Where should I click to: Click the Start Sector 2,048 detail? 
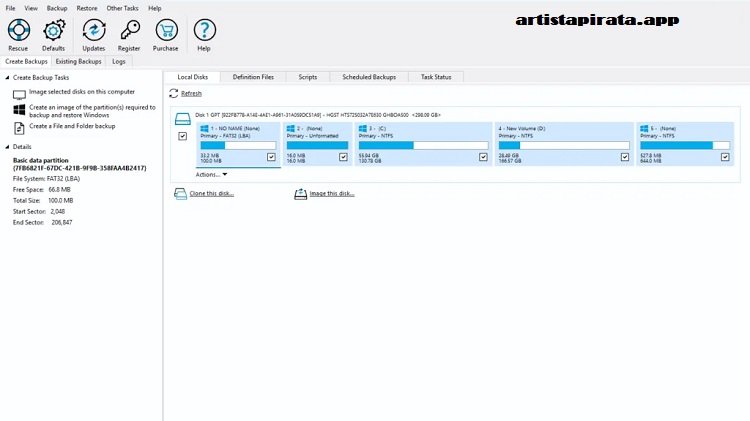coord(39,211)
